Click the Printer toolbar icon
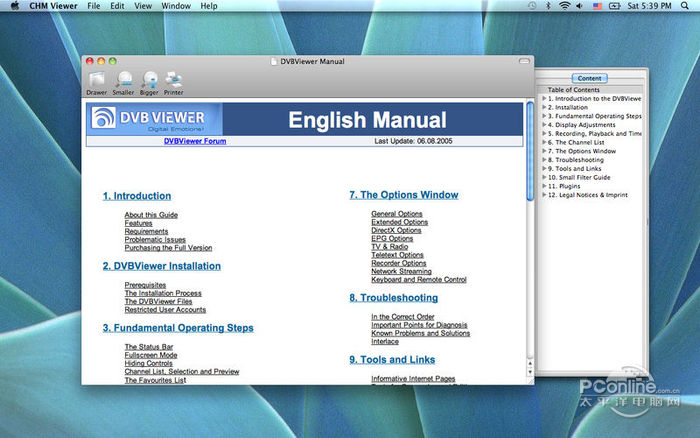Image resolution: width=700 pixels, height=438 pixels. 174,80
